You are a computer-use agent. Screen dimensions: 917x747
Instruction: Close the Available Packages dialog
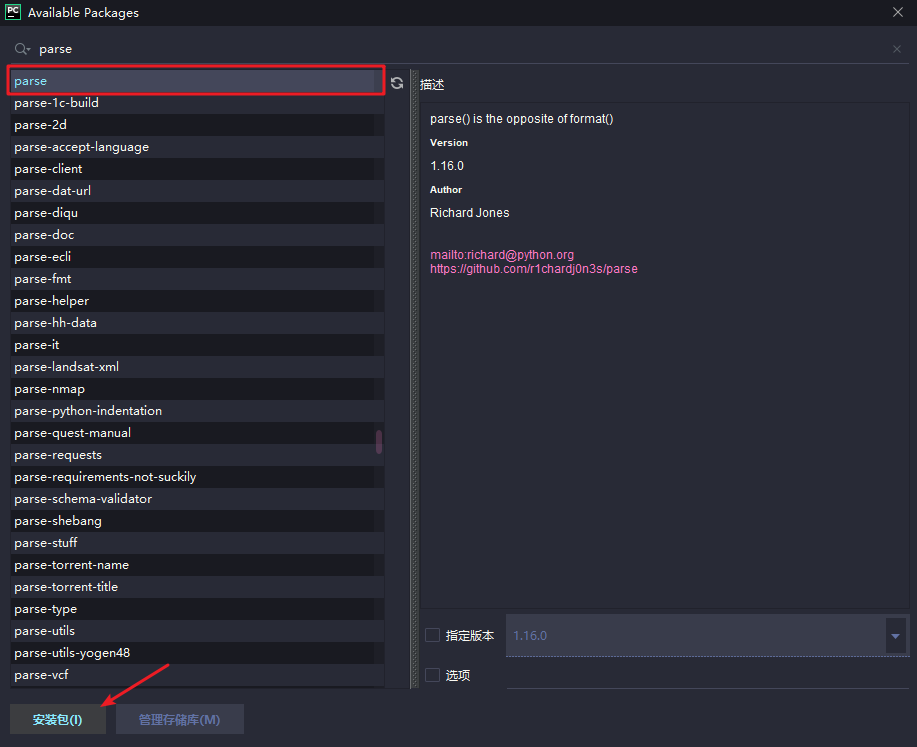click(x=897, y=13)
